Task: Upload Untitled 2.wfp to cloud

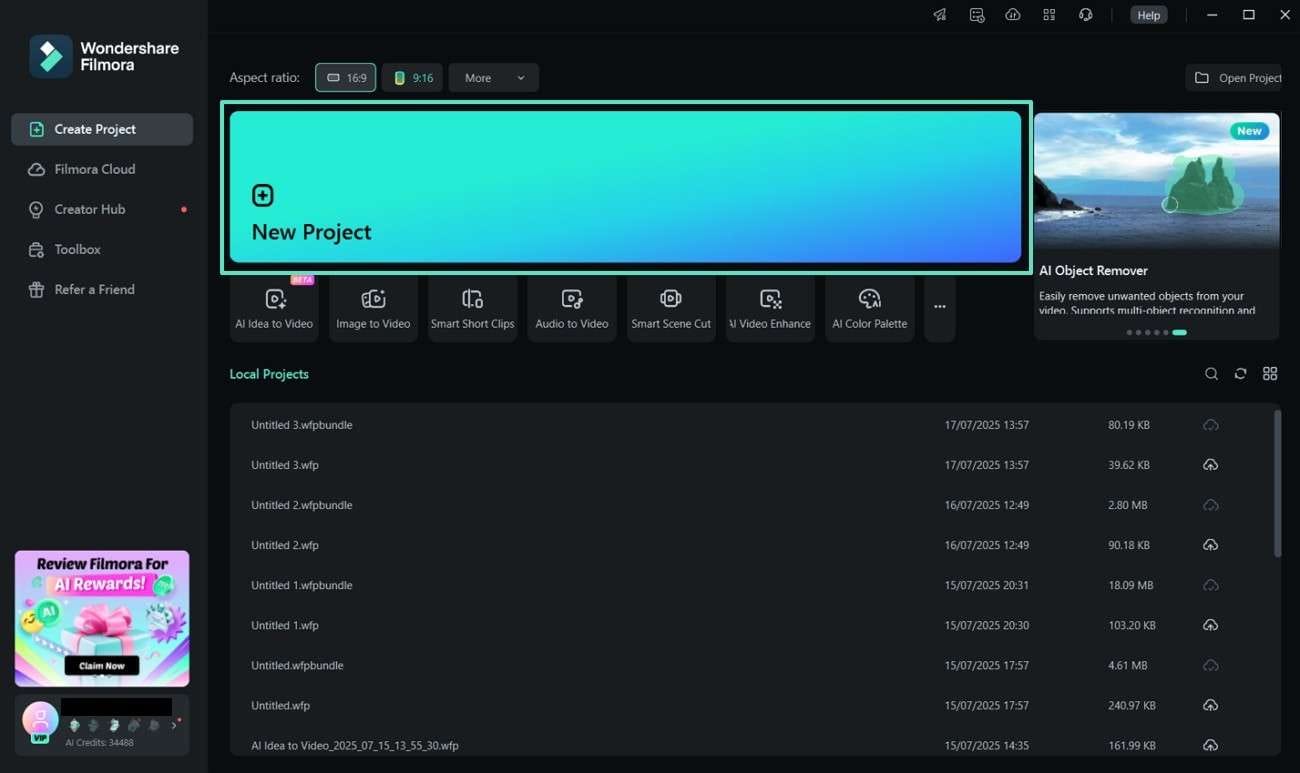Action: 1210,545
